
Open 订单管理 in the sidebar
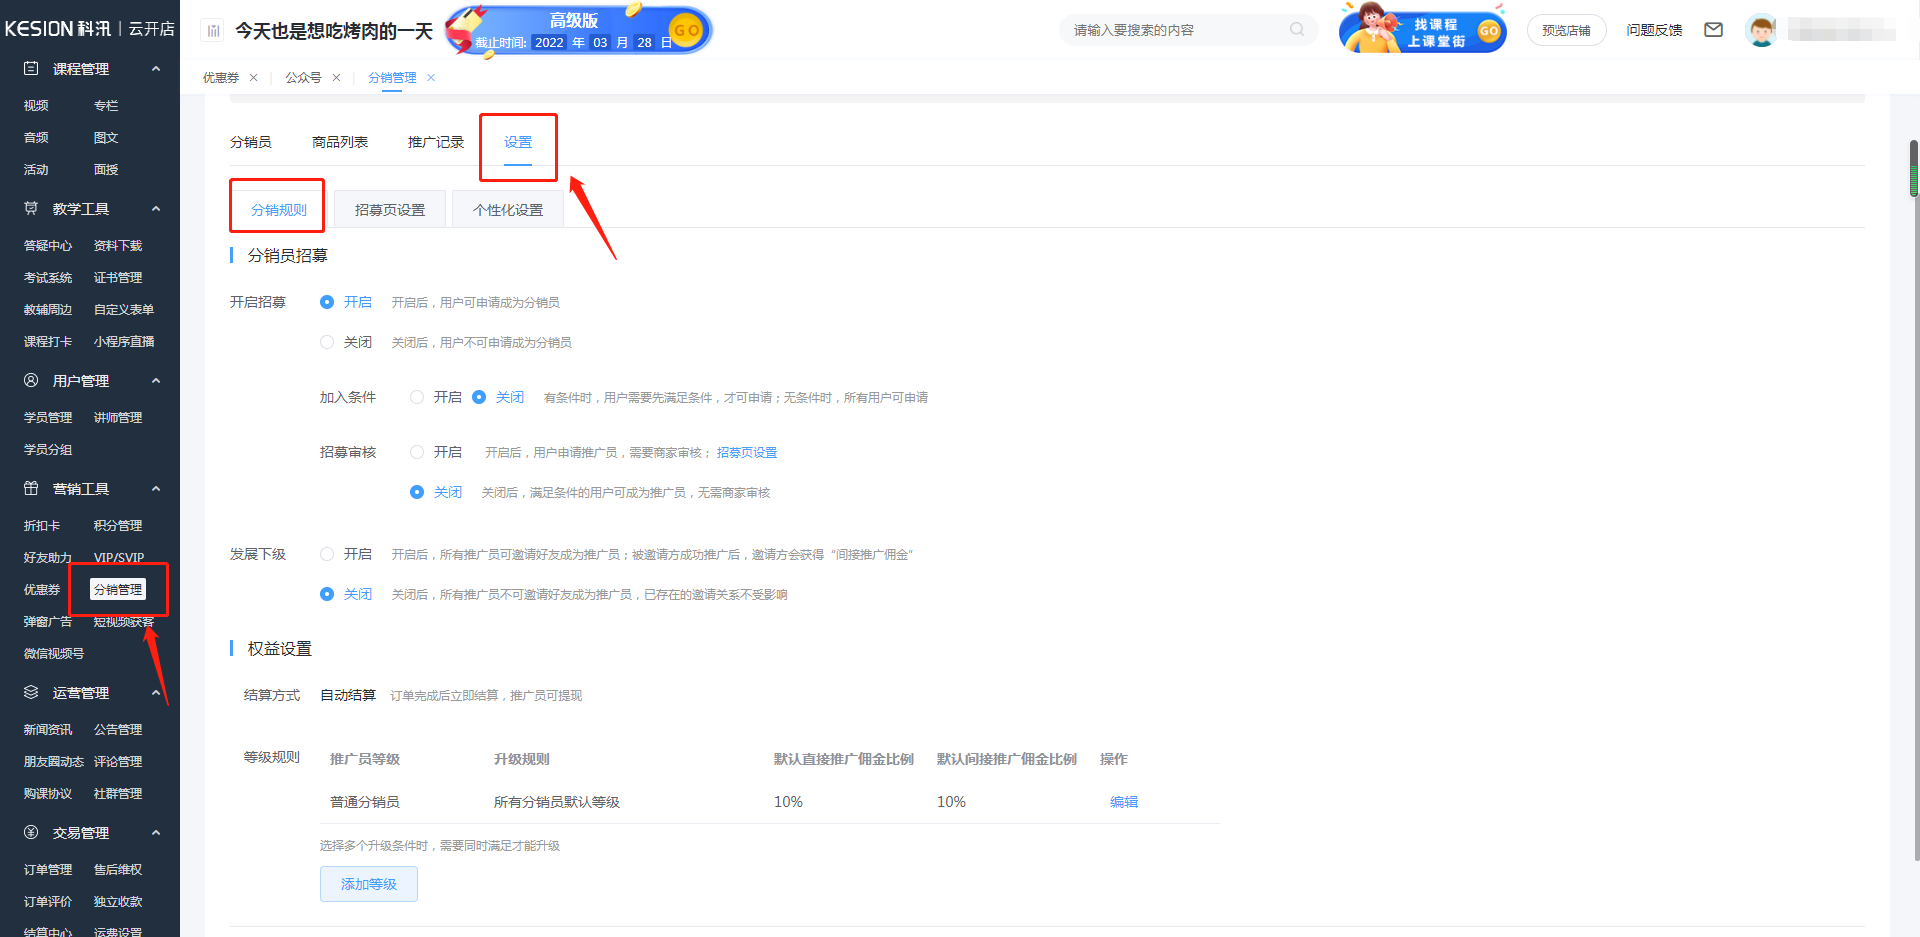coord(48,870)
